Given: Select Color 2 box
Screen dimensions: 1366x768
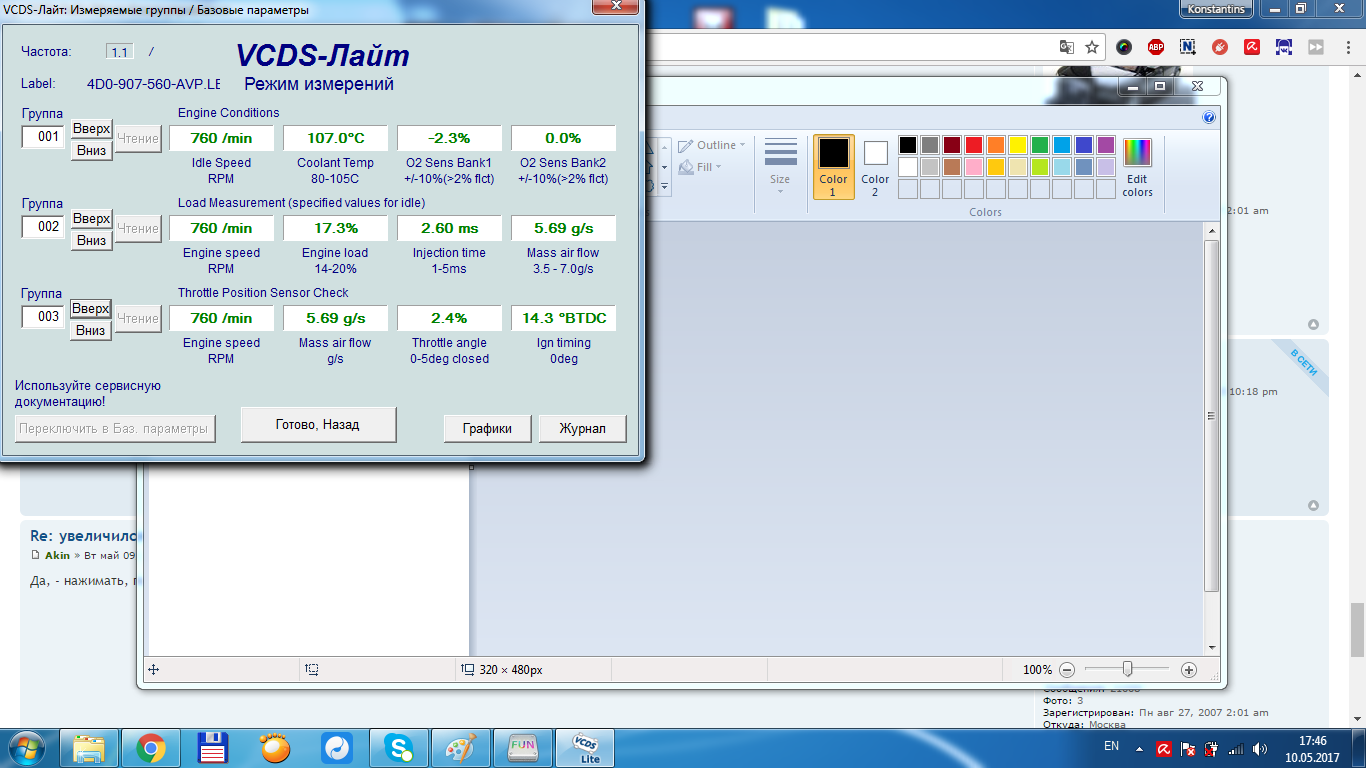Looking at the screenshot, I should (x=875, y=167).
